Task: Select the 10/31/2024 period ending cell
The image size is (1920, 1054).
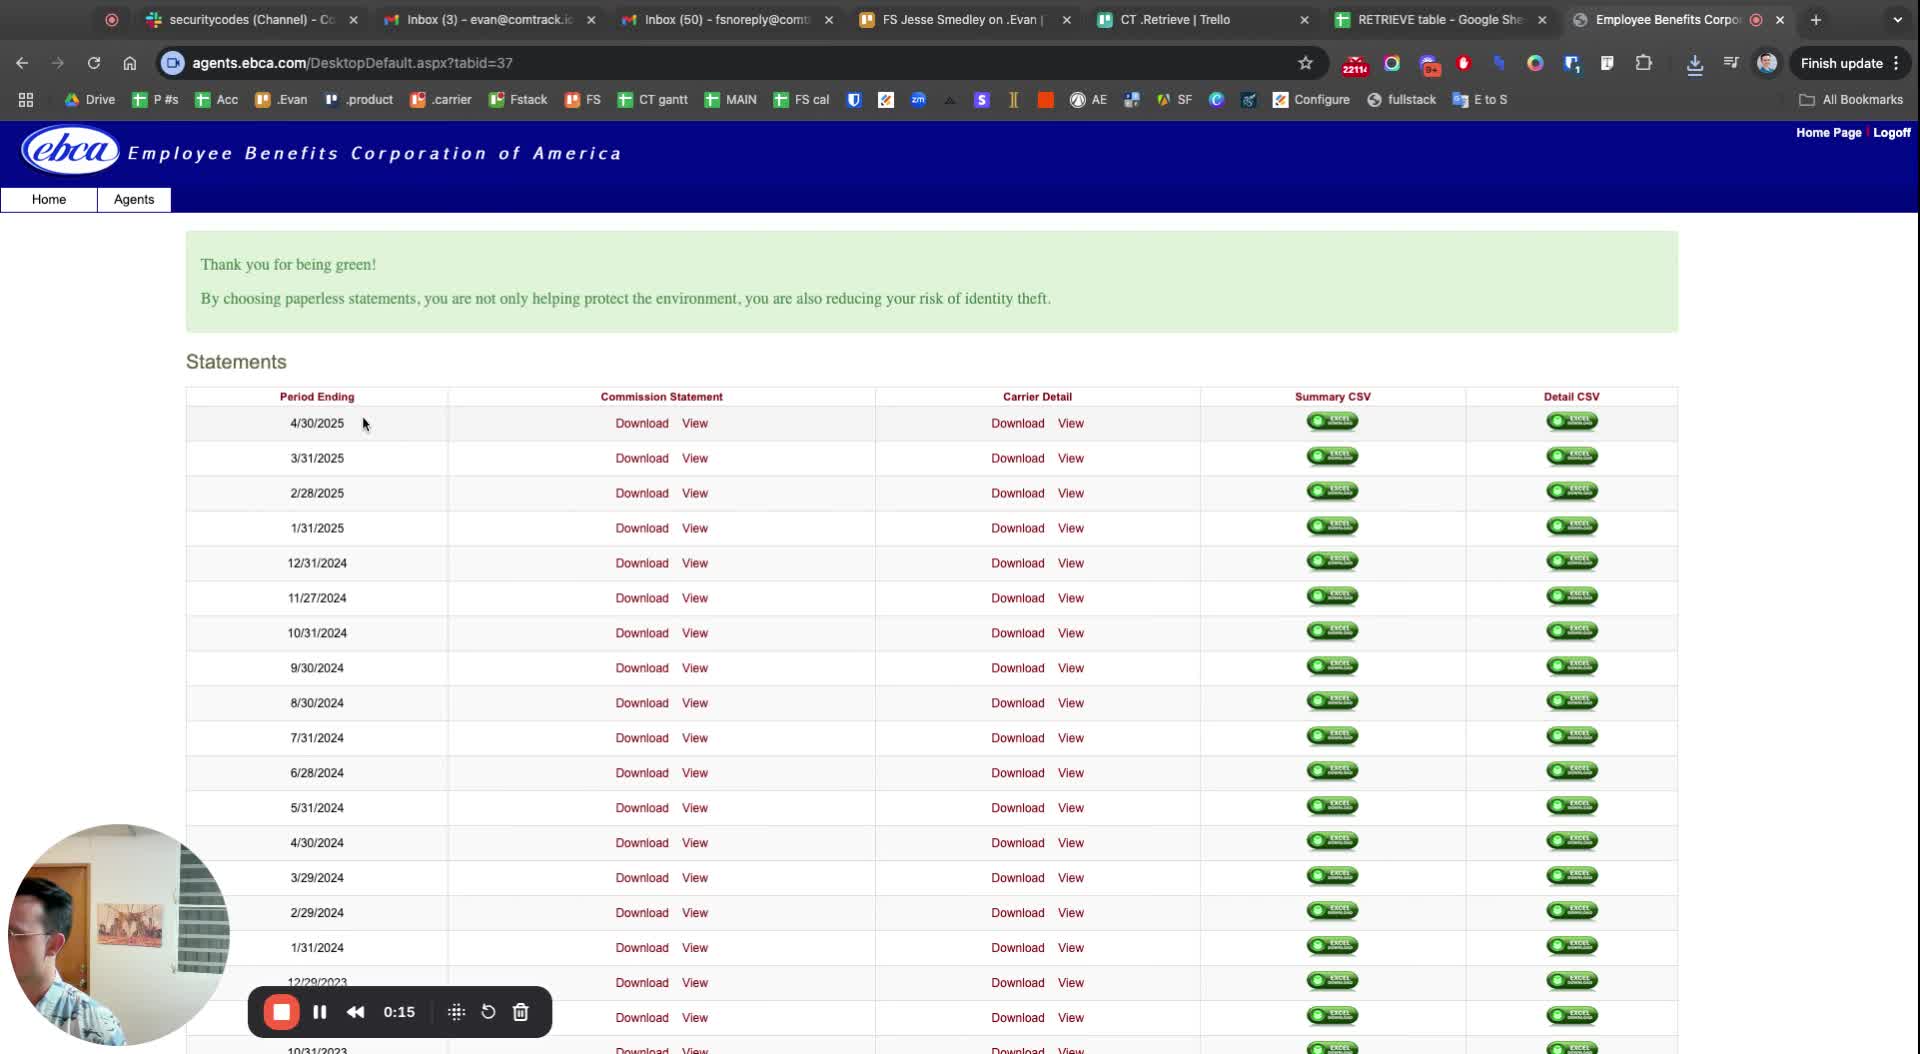Action: click(316, 633)
